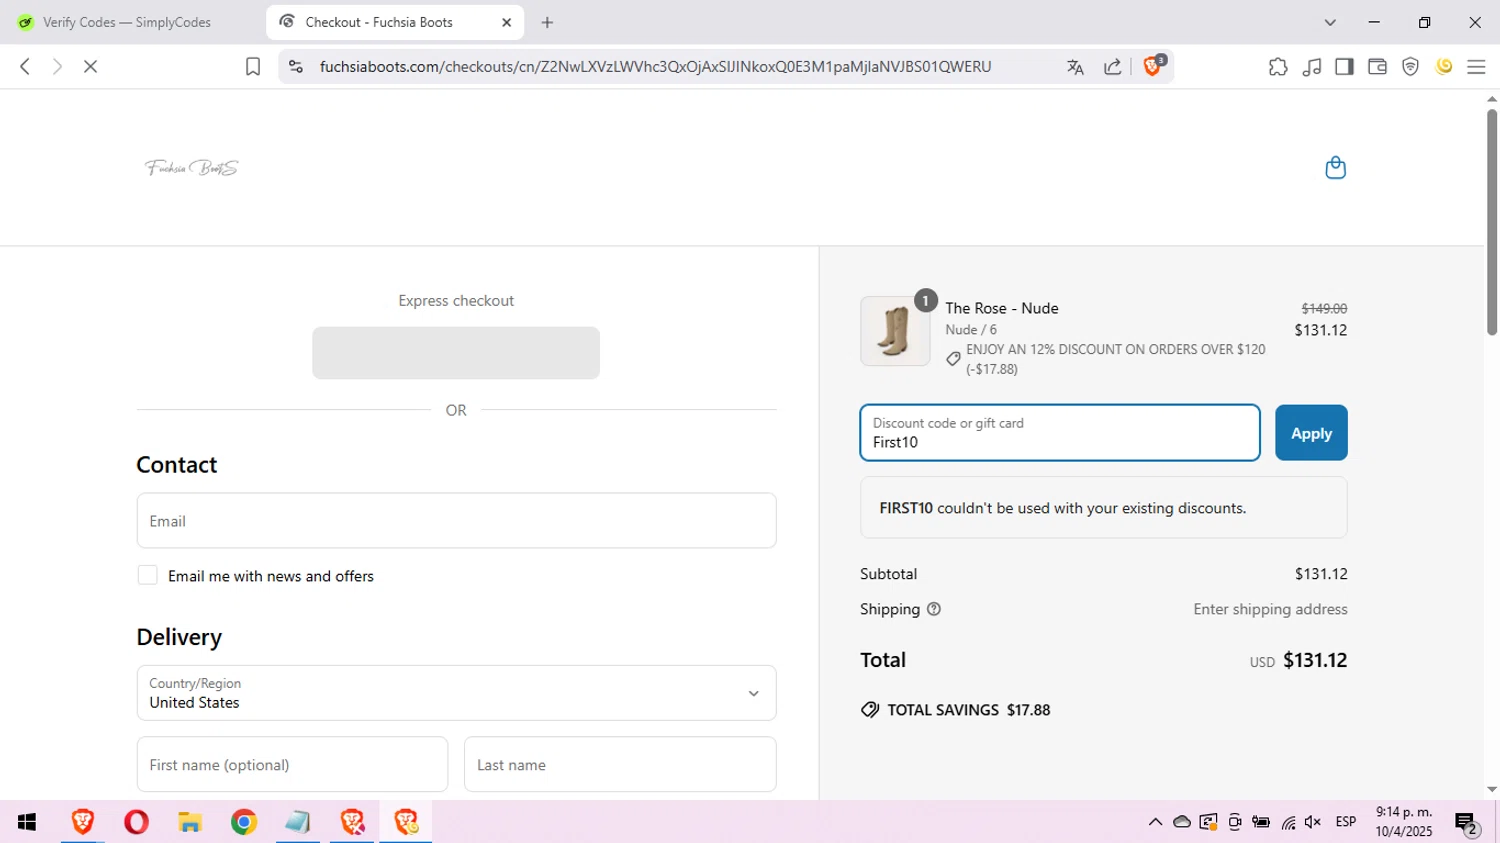
Task: Click the ESP language indicator
Action: point(1346,822)
